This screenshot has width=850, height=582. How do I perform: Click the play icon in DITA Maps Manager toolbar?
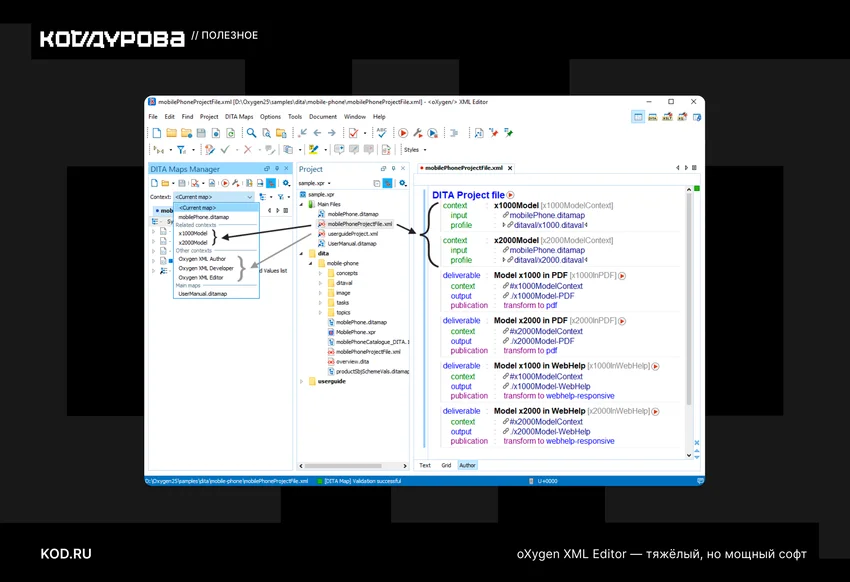(x=225, y=183)
